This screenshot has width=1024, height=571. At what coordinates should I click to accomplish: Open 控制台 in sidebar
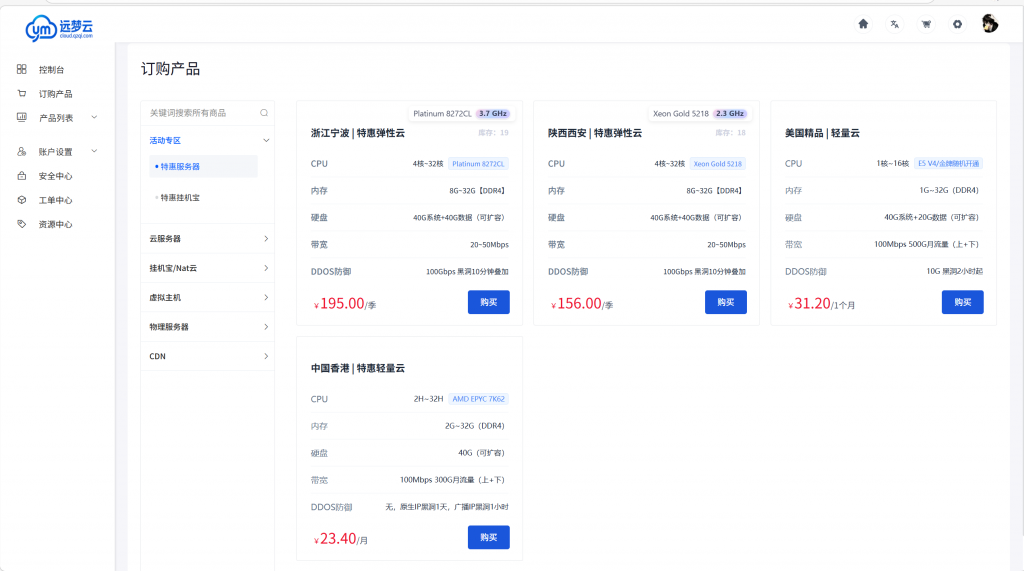click(x=51, y=70)
